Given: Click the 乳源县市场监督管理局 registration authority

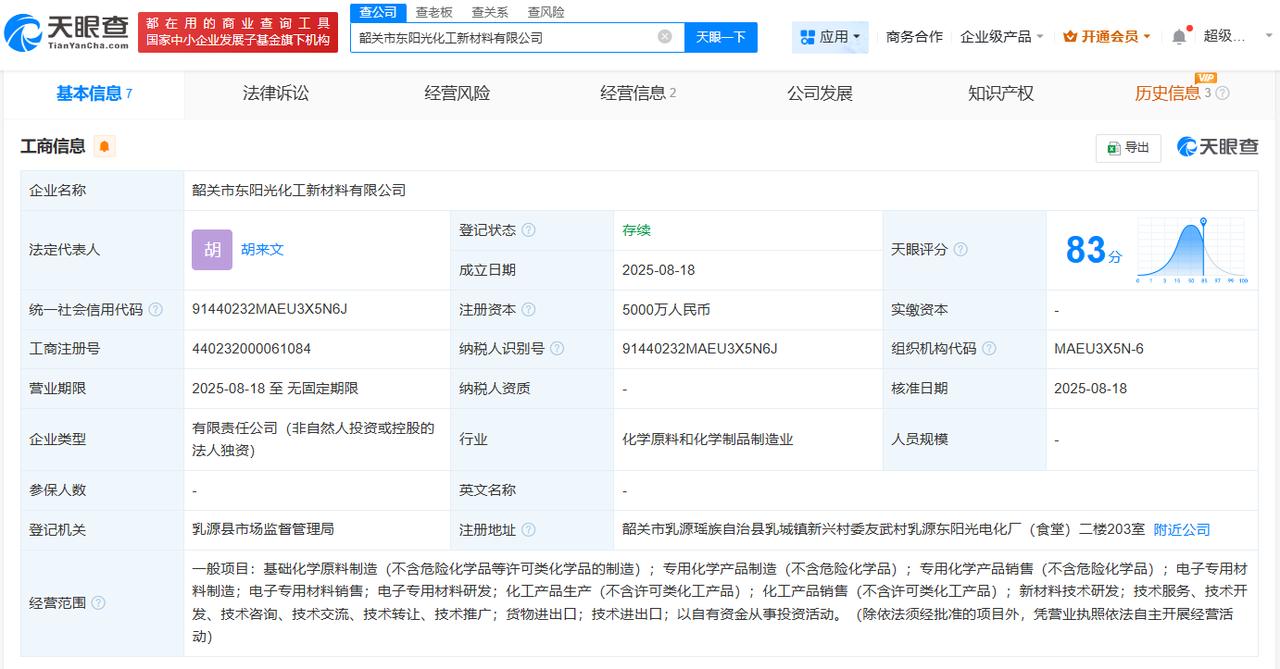Looking at the screenshot, I should coord(263,530).
